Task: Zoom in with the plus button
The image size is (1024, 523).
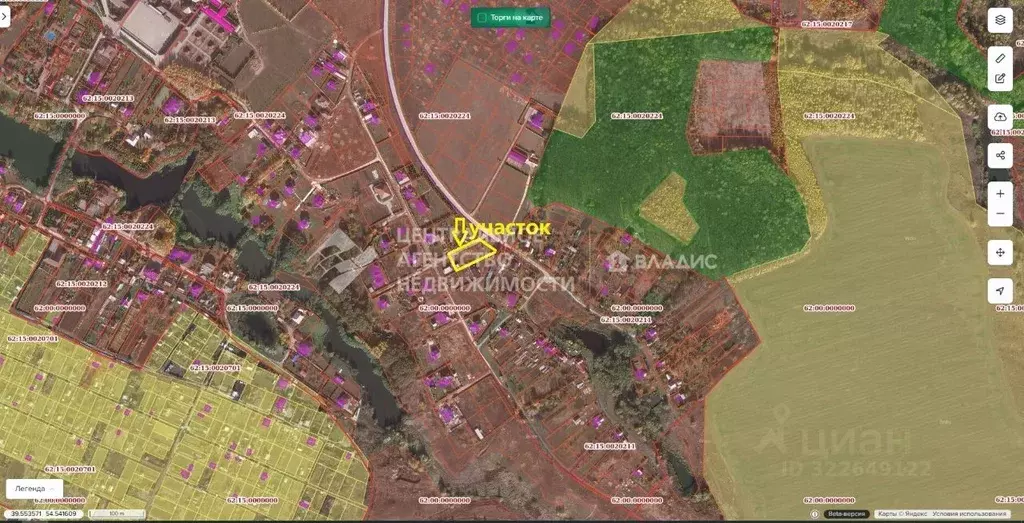Action: click(x=1000, y=193)
